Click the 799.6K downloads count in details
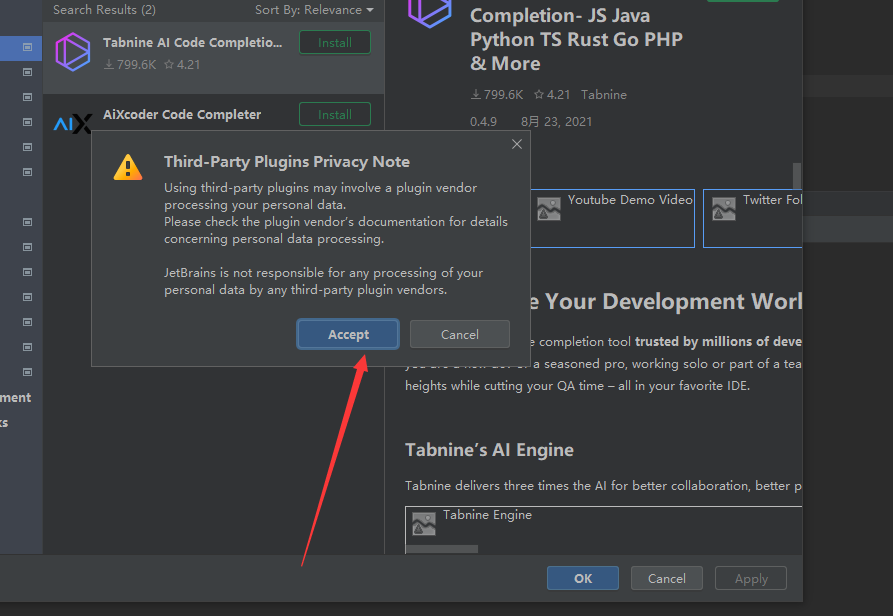This screenshot has height=616, width=893. point(497,95)
